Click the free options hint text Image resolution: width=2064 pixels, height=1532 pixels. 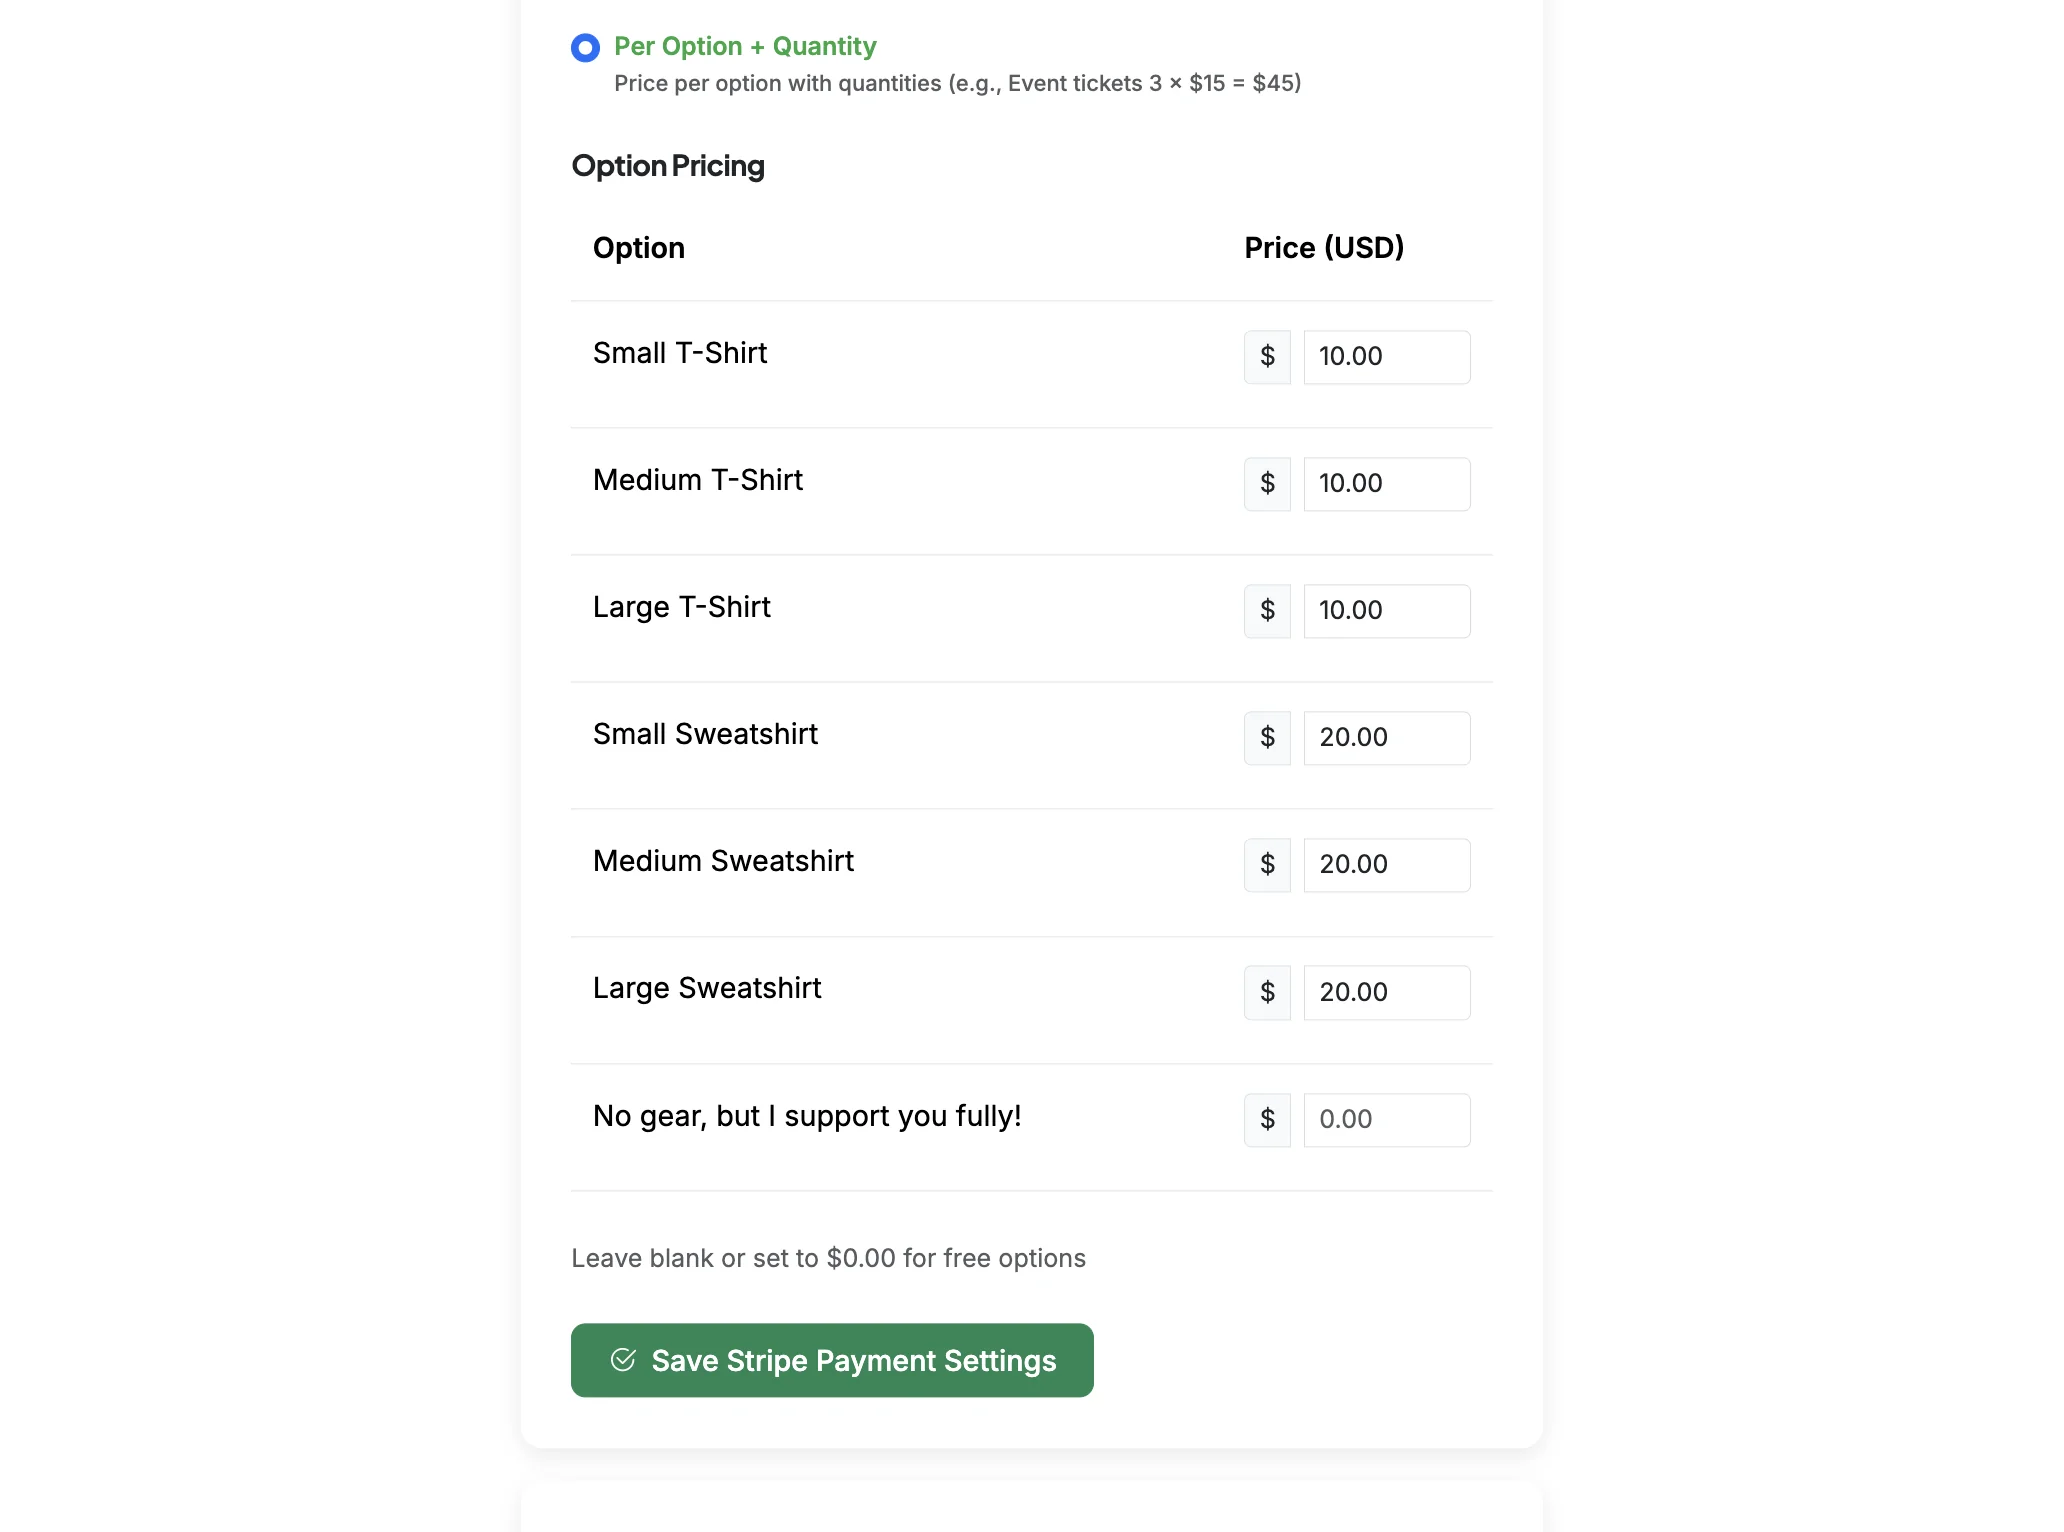tap(828, 1258)
